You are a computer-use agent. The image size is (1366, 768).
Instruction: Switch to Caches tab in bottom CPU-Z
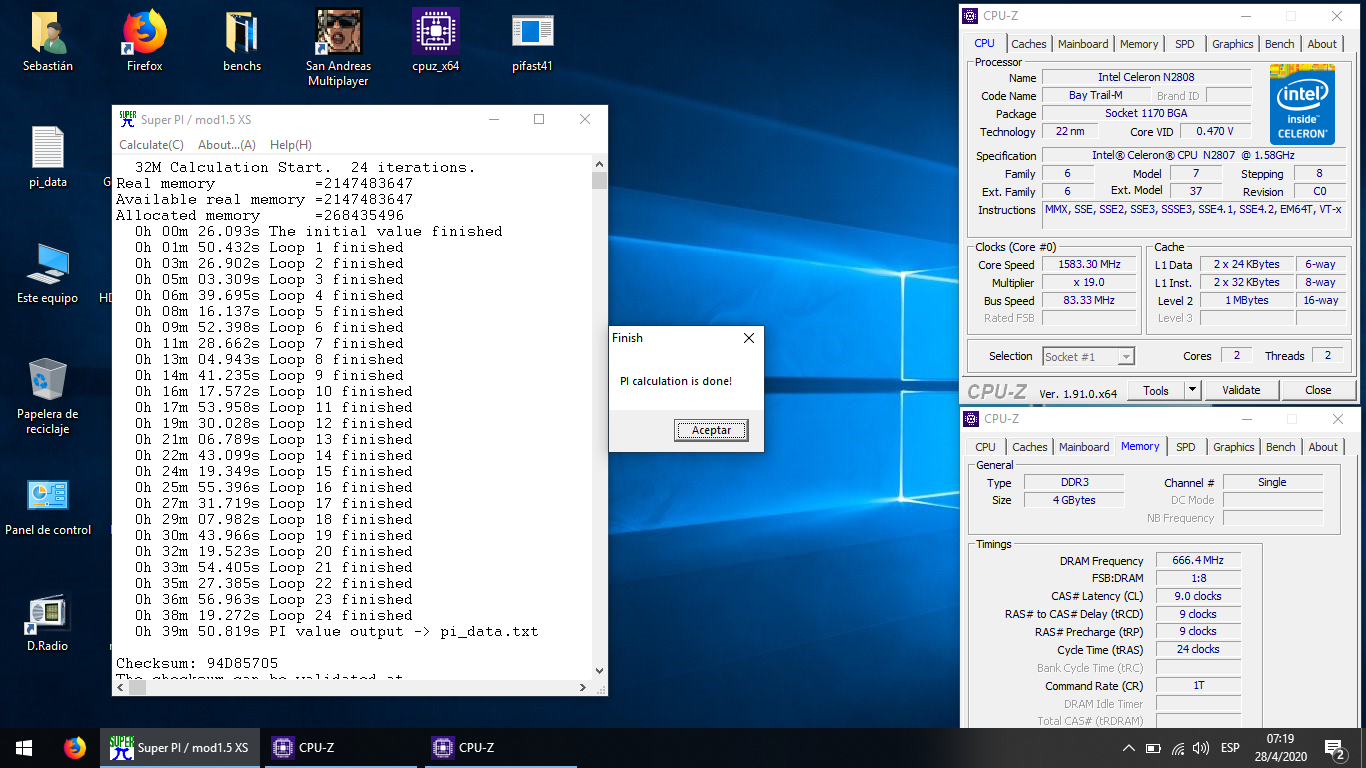click(1030, 447)
